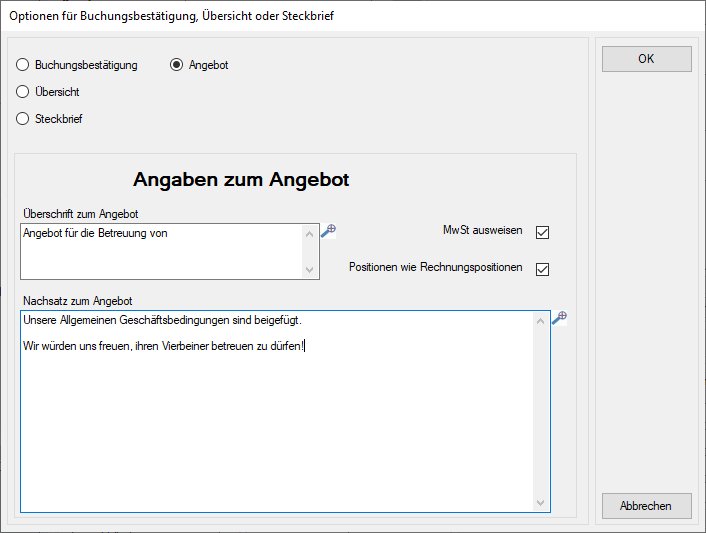
Task: Click the scroll up arrow in the Nachsatz box
Action: pyautogui.click(x=541, y=320)
